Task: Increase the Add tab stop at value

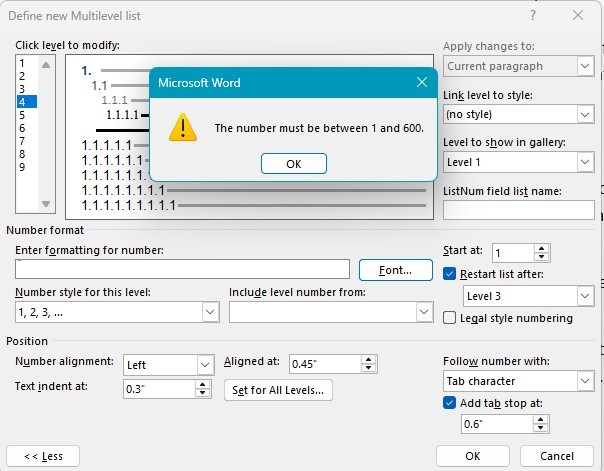Action: pos(541,420)
